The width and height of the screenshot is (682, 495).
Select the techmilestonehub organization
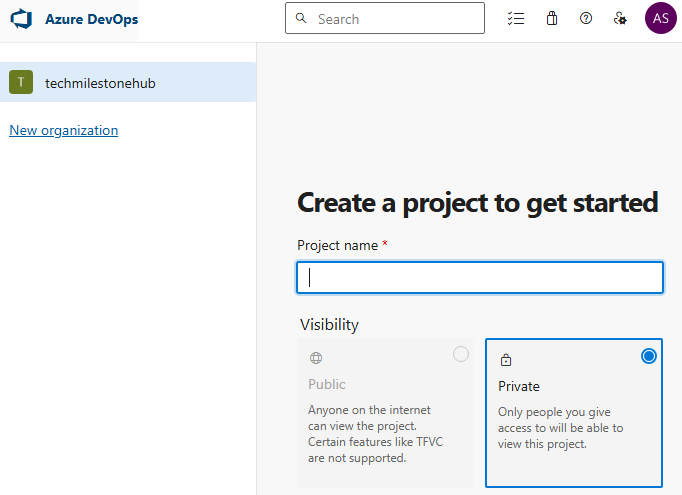pyautogui.click(x=100, y=83)
